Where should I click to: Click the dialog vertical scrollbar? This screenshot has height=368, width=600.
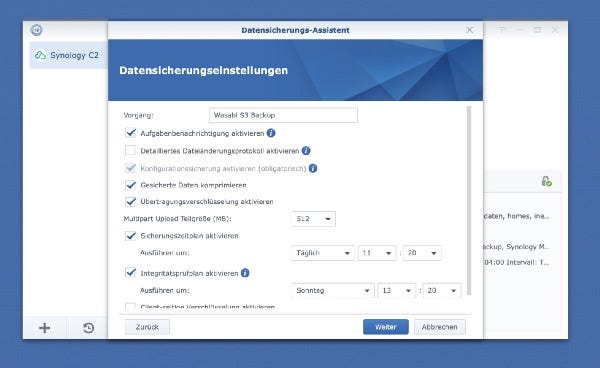[x=469, y=200]
